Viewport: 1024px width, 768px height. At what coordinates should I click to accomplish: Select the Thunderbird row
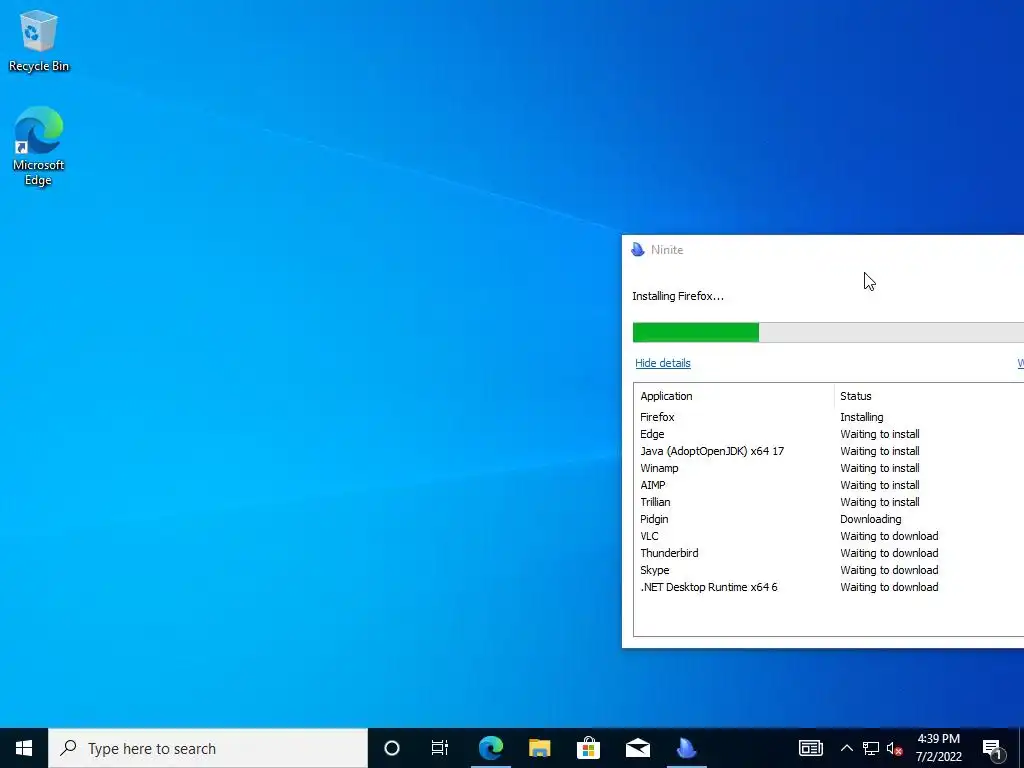[x=828, y=552]
